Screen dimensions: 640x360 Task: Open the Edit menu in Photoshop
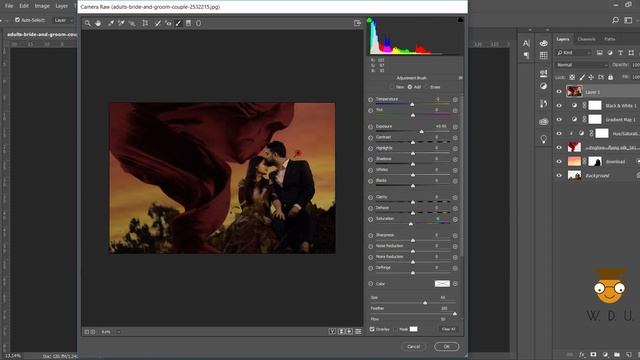(24, 6)
